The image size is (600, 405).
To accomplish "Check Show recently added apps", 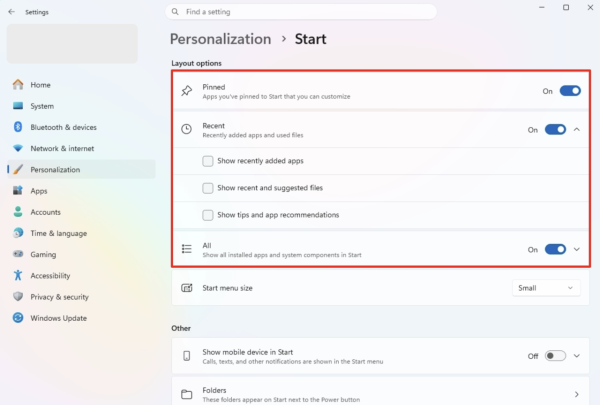I will 208,161.
